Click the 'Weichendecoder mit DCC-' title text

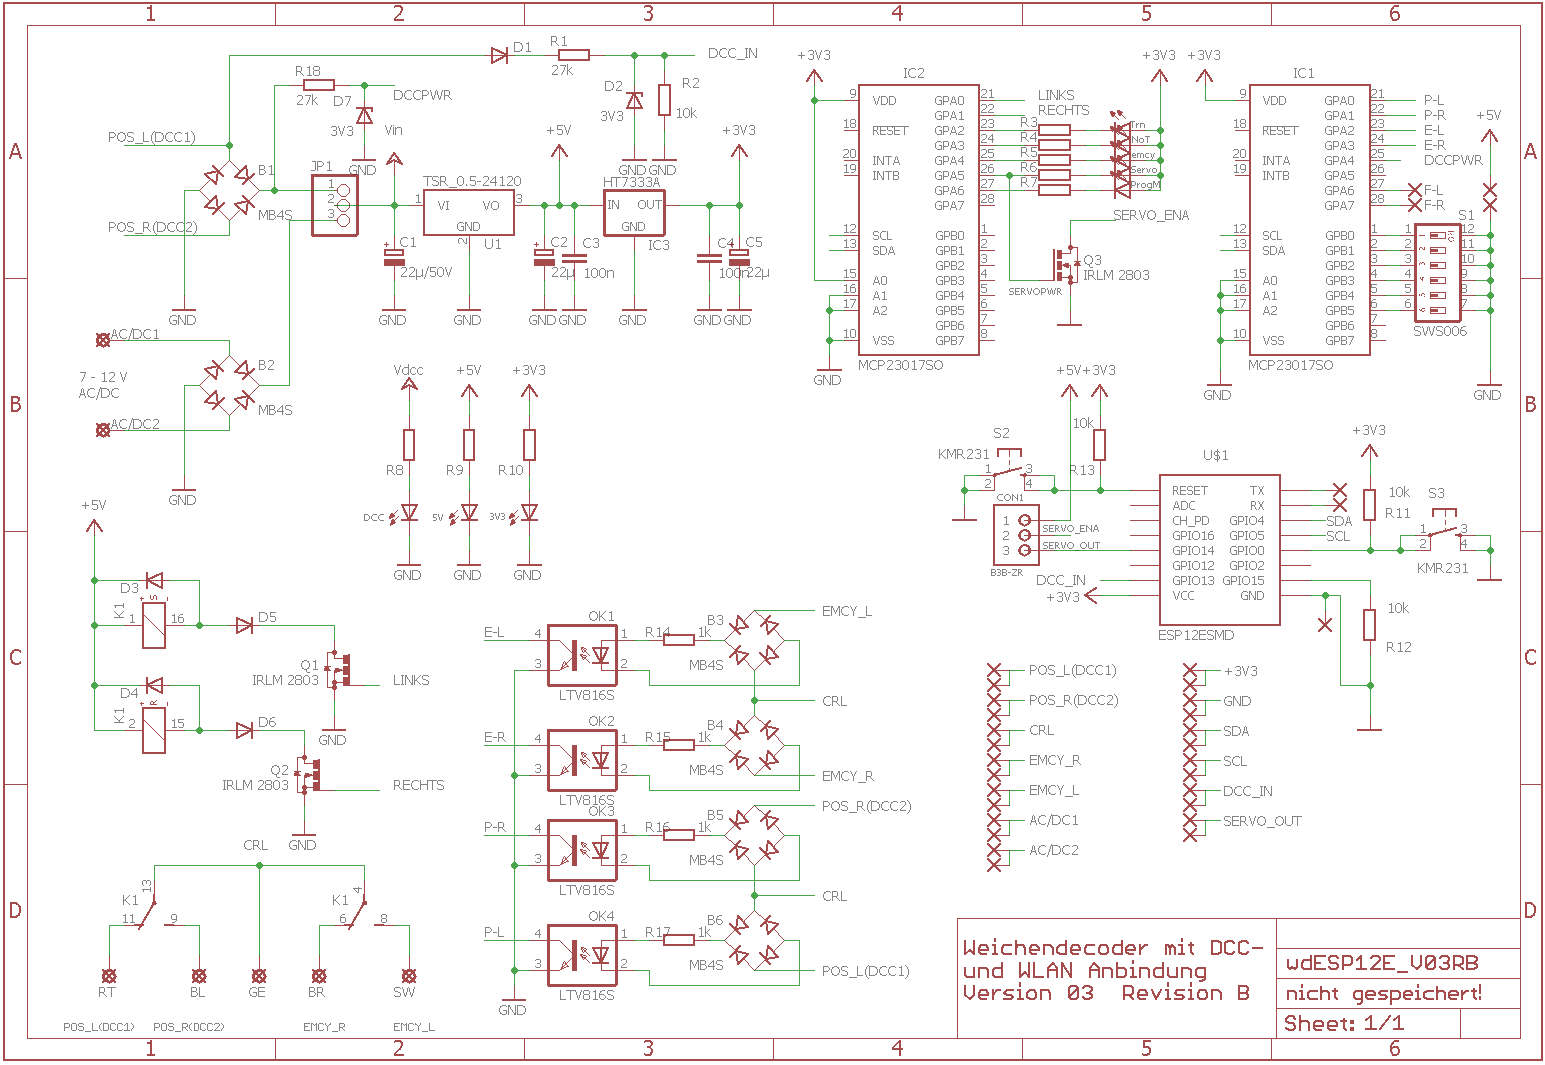pos(1113,948)
